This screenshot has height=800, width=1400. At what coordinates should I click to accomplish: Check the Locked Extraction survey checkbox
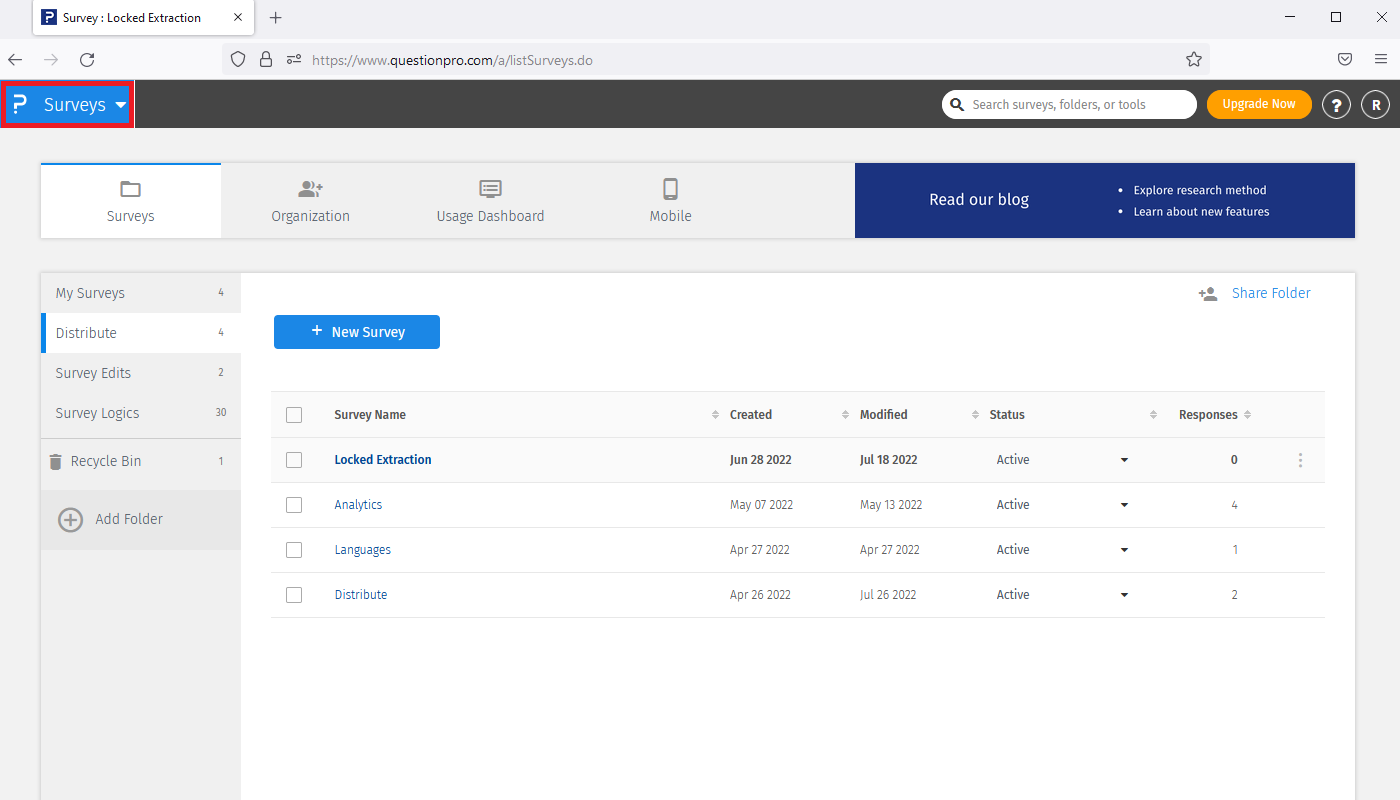294,459
